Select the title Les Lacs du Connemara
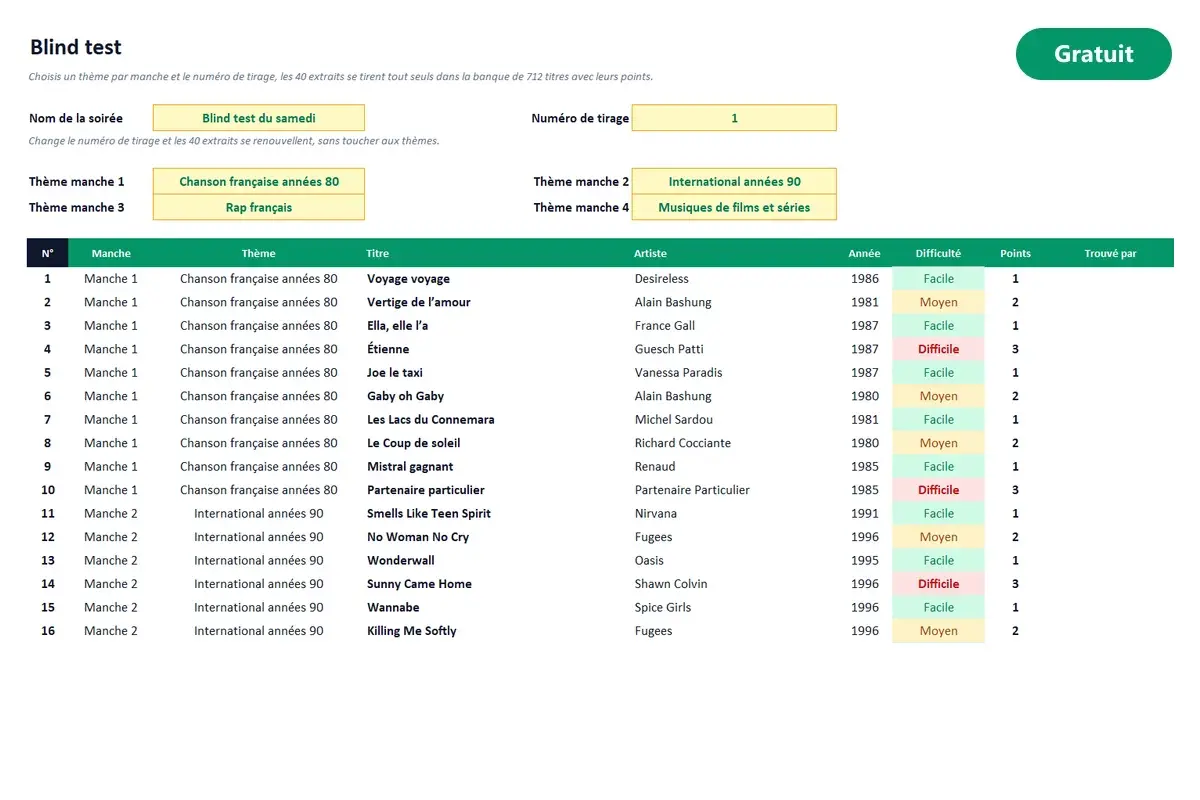Image resolution: width=1200 pixels, height=800 pixels. point(430,420)
